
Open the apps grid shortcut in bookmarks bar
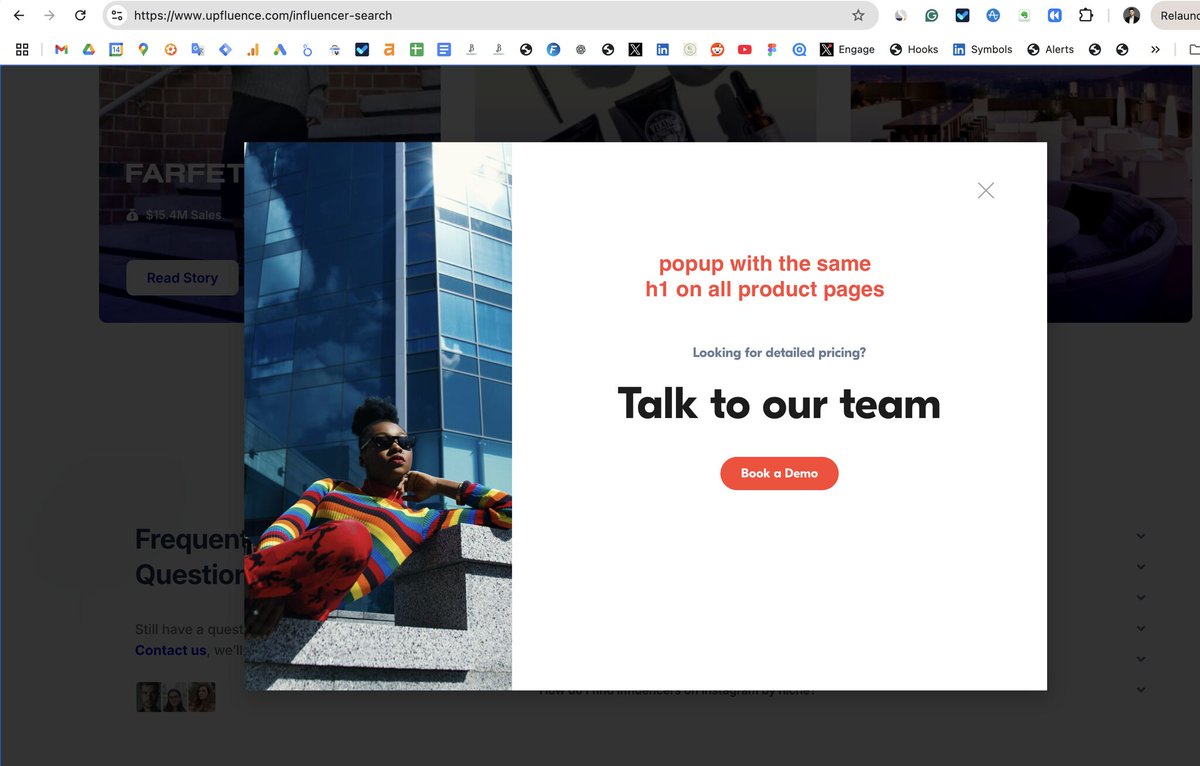point(22,49)
